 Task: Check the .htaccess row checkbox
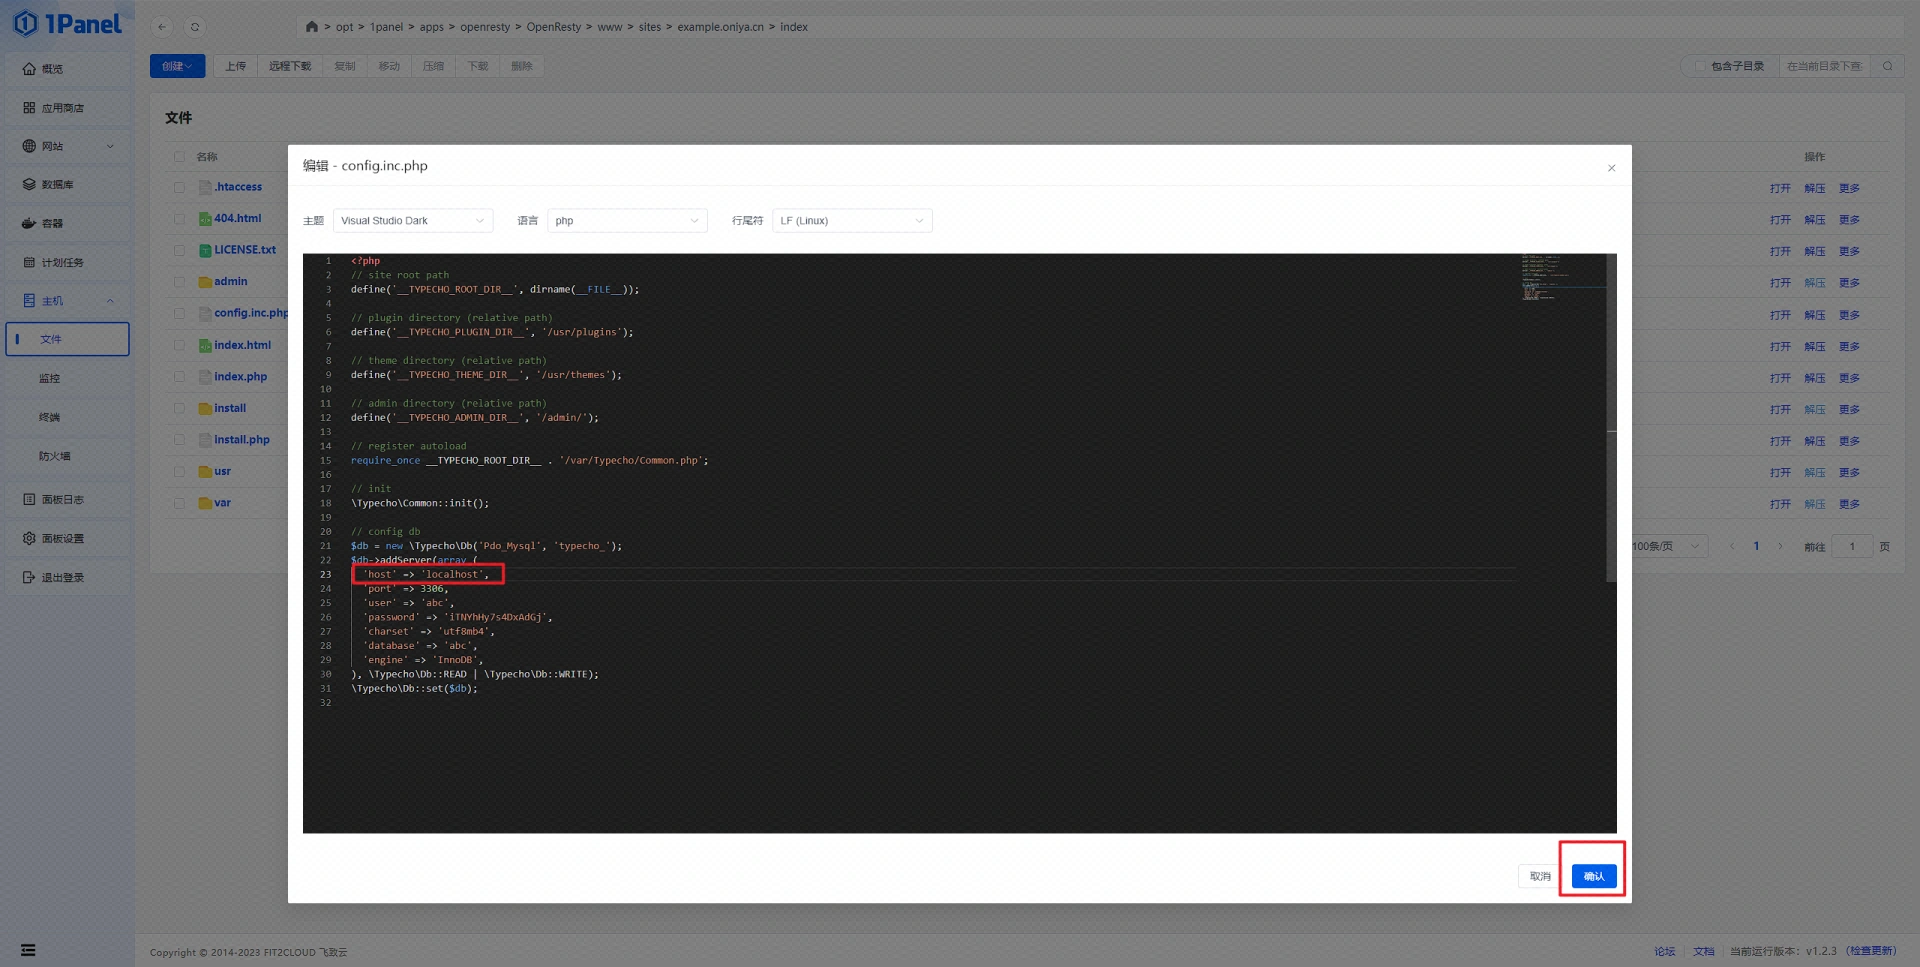[179, 187]
